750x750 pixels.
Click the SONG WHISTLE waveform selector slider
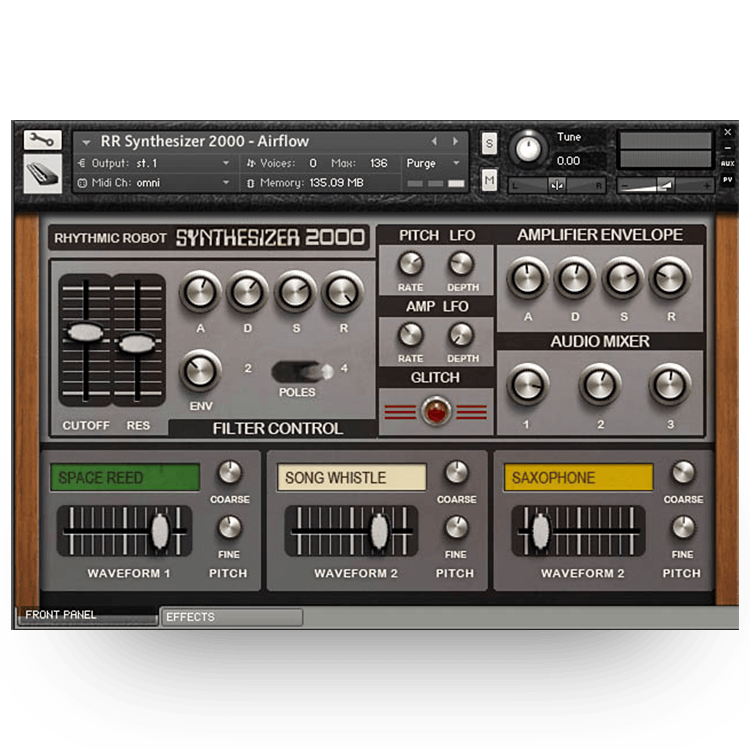pos(352,531)
